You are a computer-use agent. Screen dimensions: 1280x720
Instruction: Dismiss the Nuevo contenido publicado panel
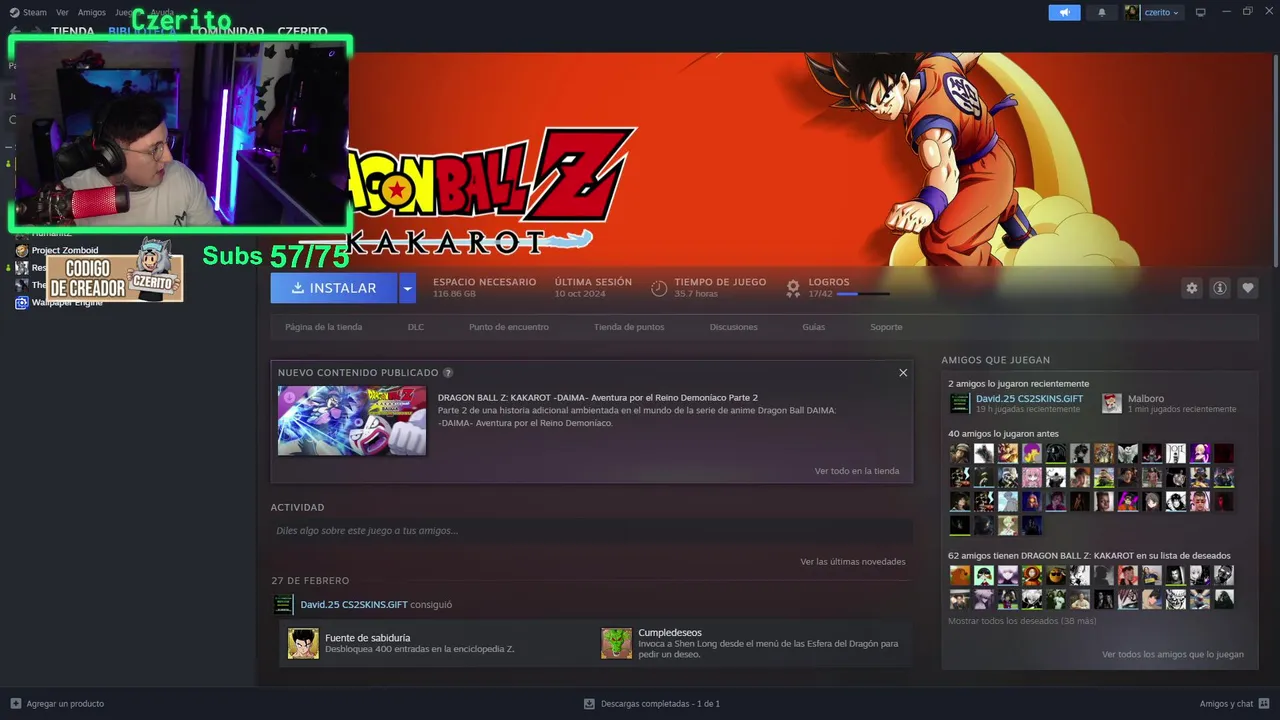tap(903, 373)
